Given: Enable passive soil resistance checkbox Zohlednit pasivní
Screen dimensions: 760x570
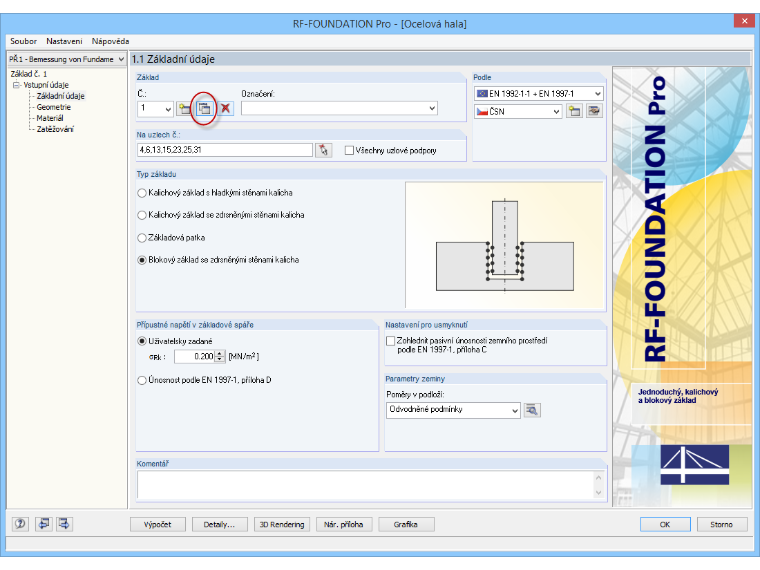Looking at the screenshot, I should click(x=390, y=341).
